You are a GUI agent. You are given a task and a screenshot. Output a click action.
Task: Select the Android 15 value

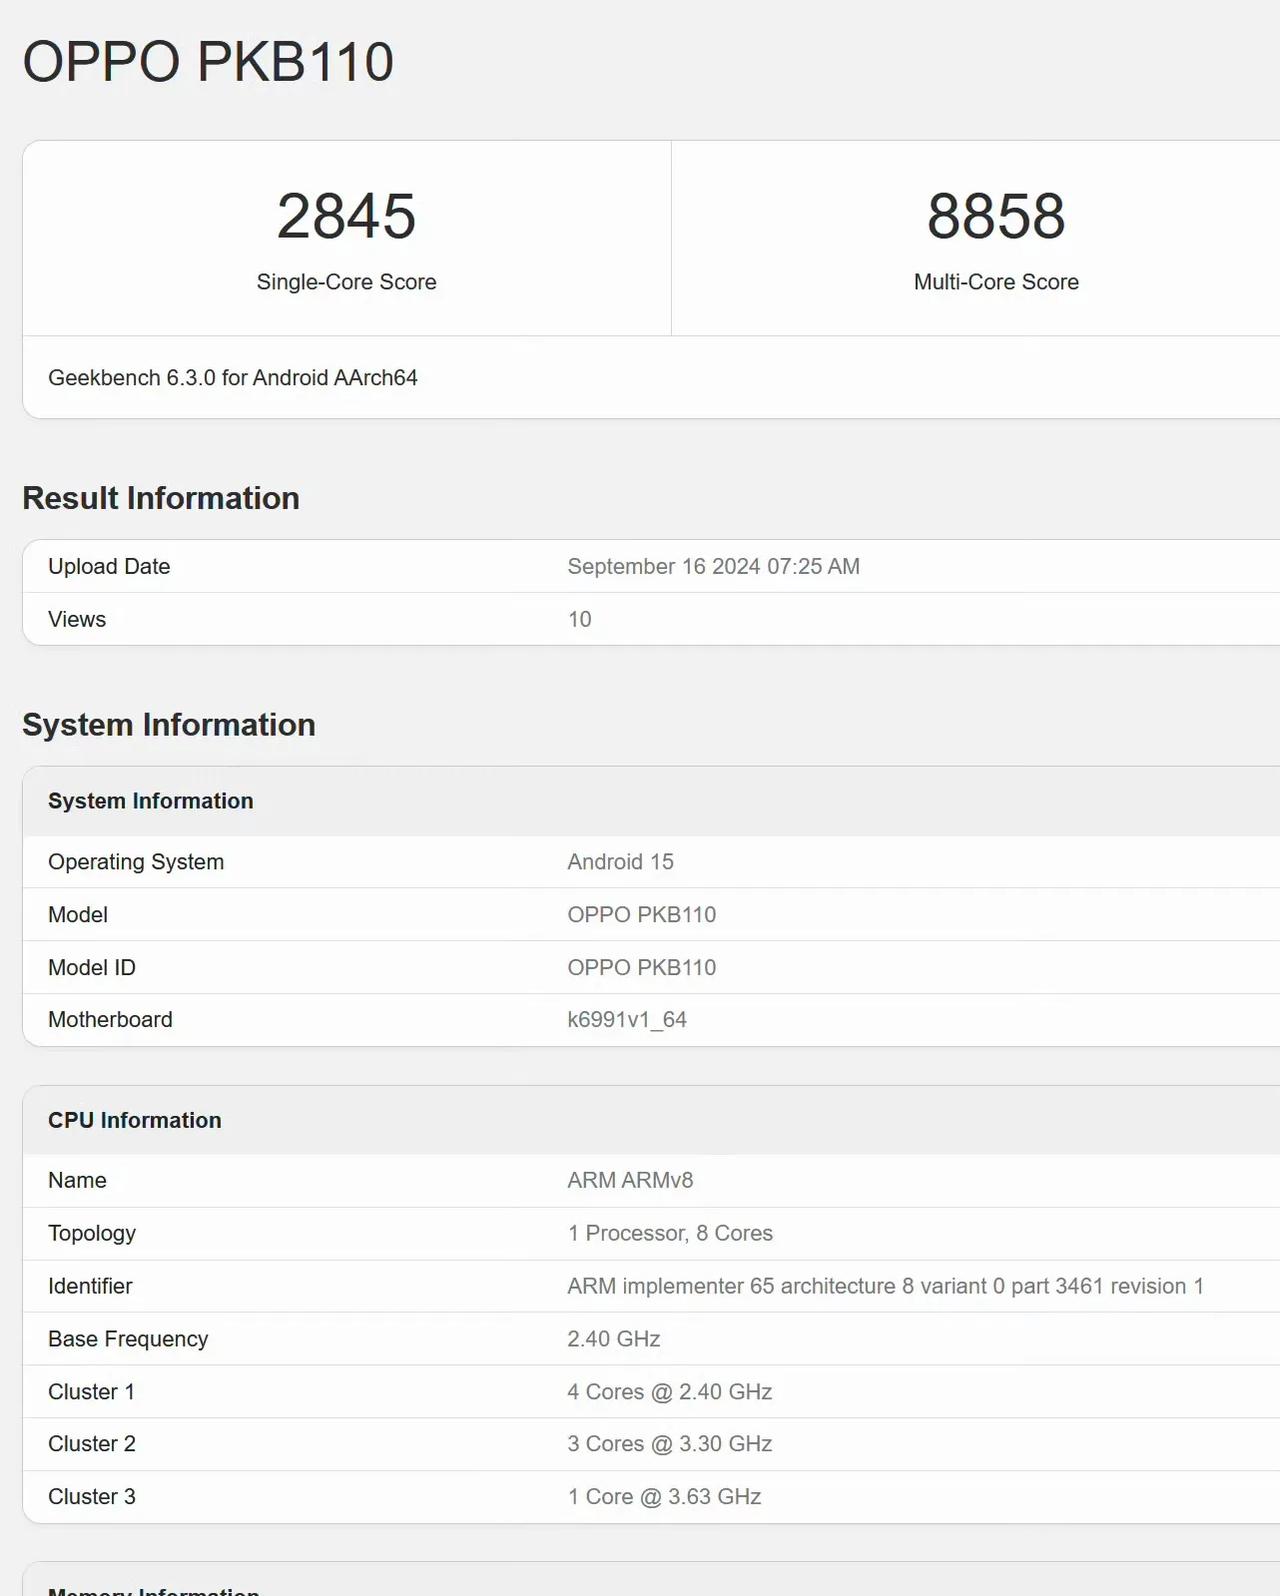[x=621, y=862]
